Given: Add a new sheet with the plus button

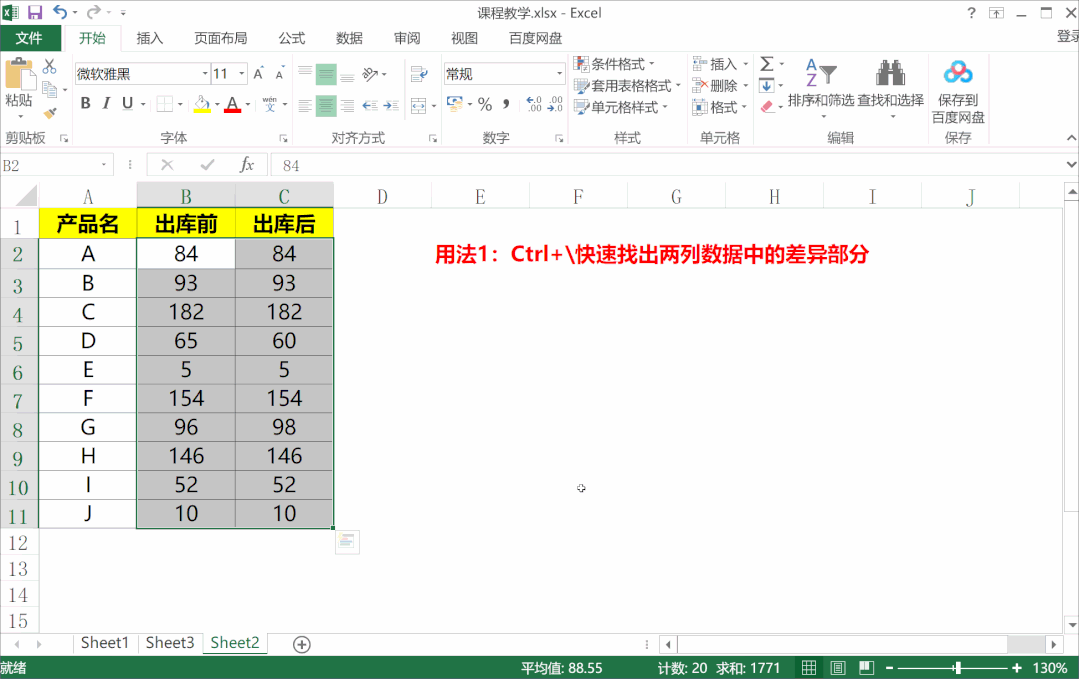Looking at the screenshot, I should coord(301,644).
